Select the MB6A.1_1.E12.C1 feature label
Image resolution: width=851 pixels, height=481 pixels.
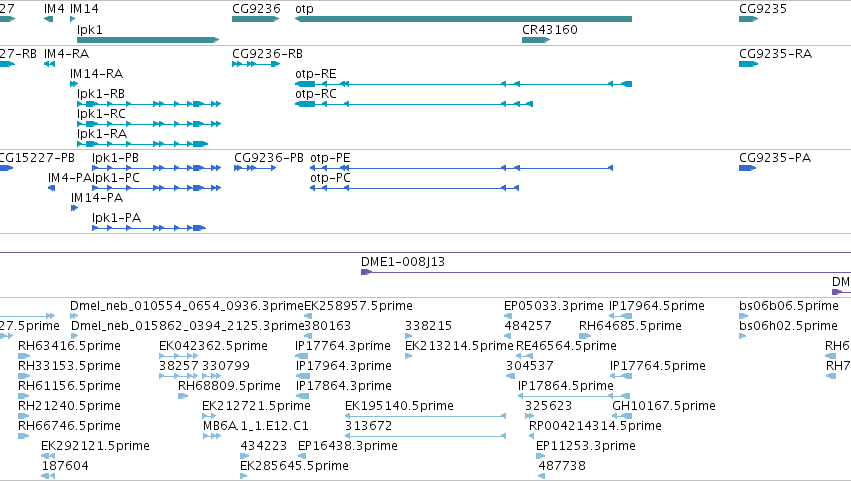(256, 427)
